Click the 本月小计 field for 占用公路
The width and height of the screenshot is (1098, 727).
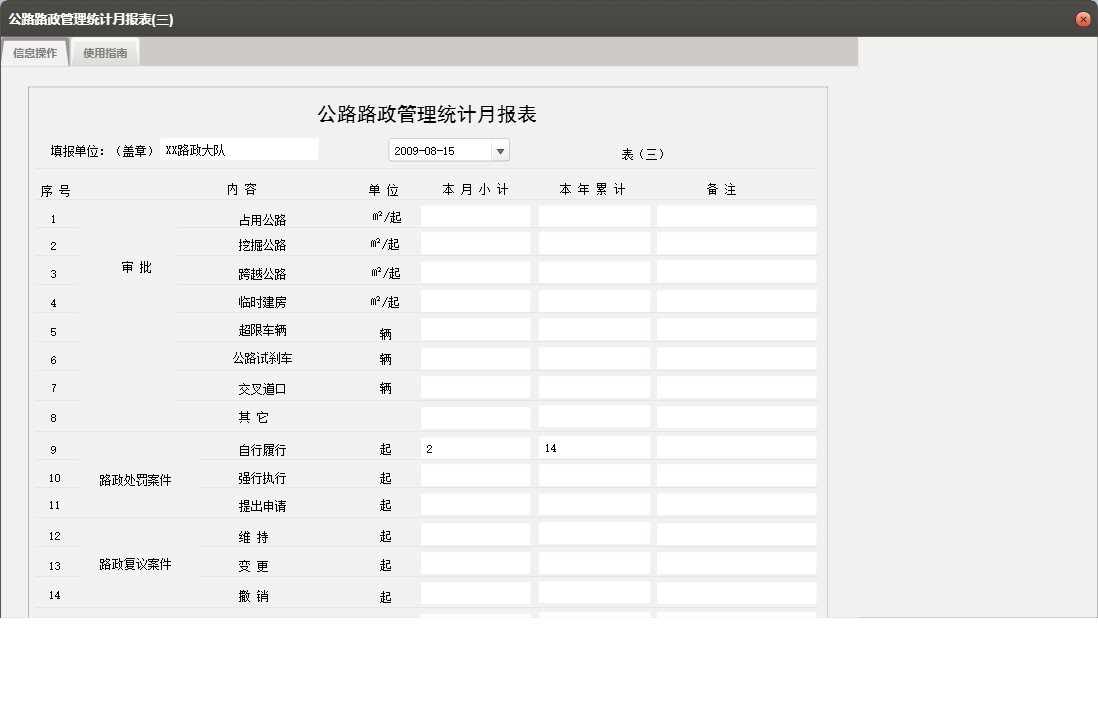tap(475, 214)
